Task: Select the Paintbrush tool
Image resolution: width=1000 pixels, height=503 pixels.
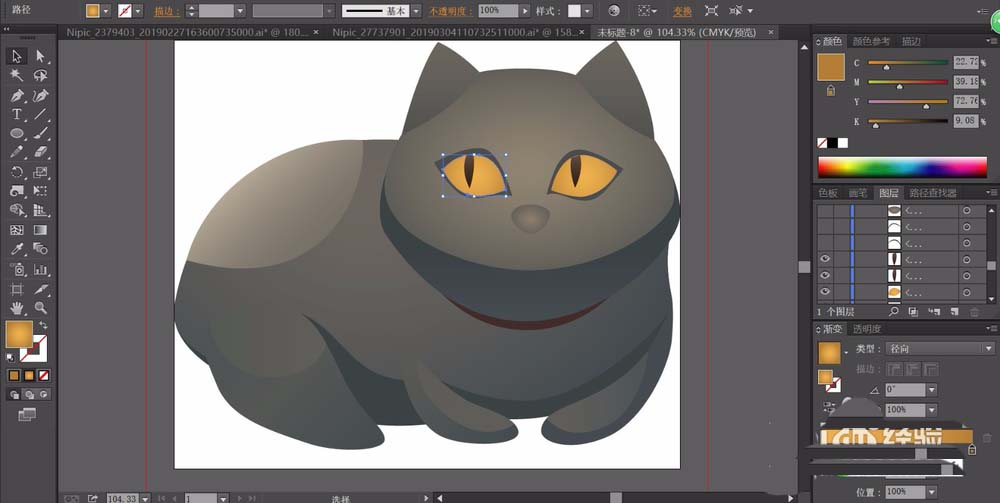Action: pyautogui.click(x=40, y=134)
